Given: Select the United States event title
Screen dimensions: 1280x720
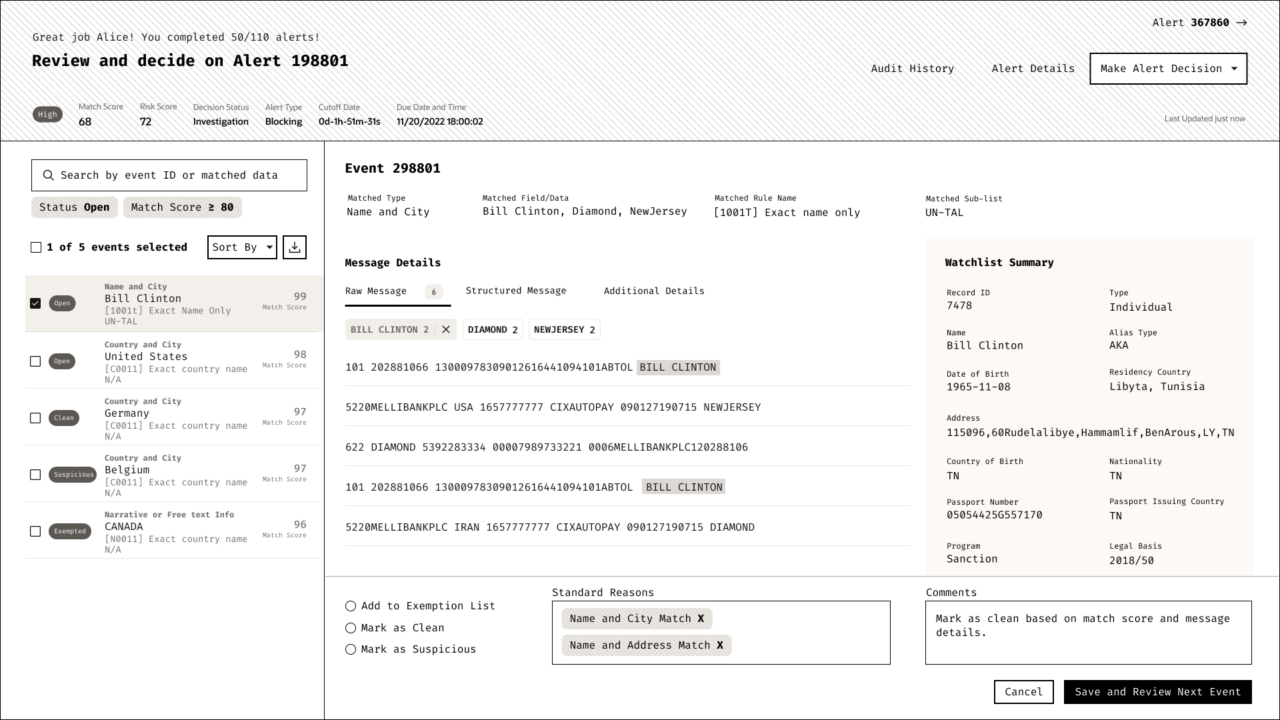Looking at the screenshot, I should point(146,356).
